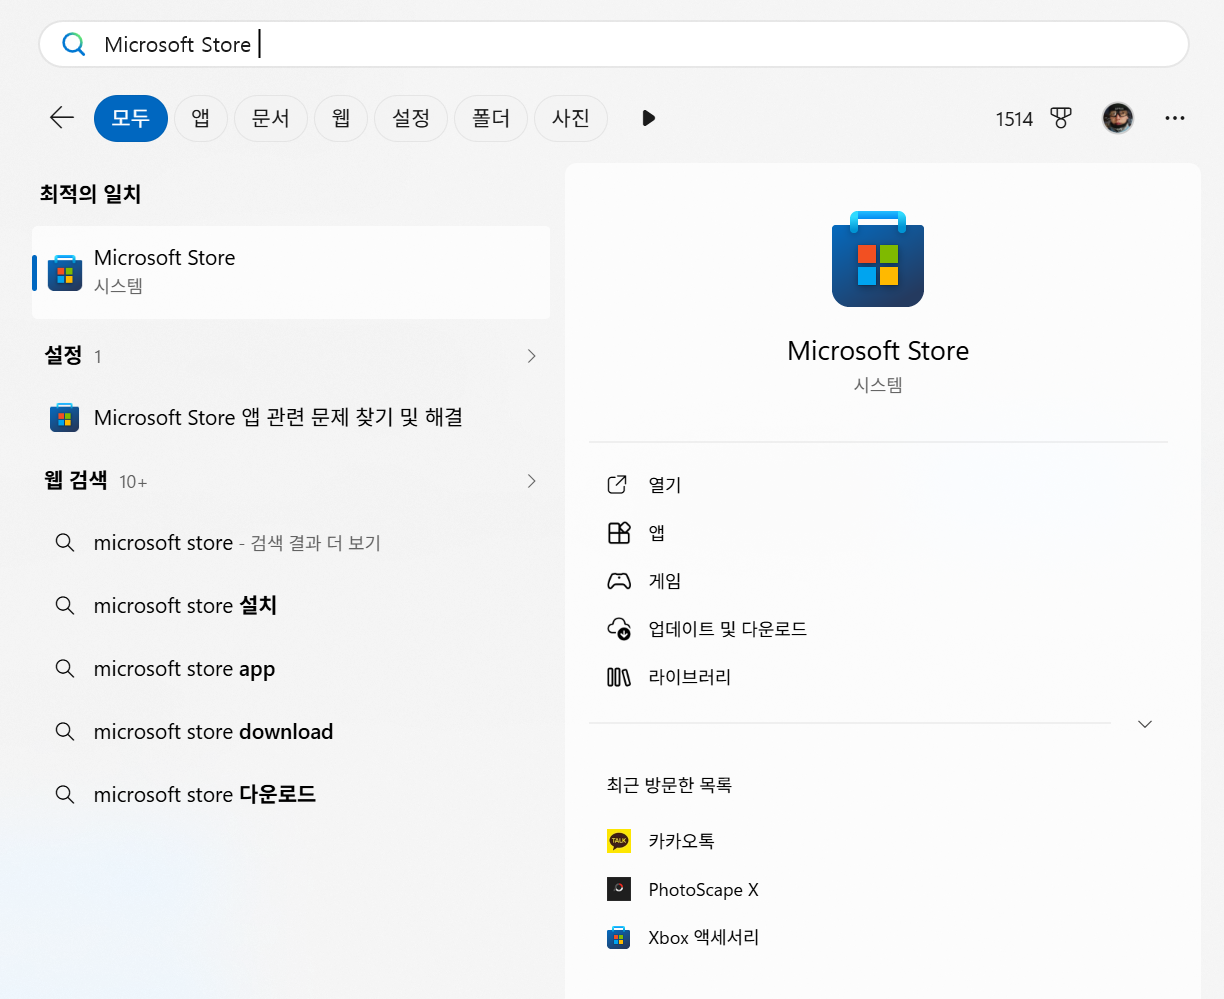Click the games (게임) controller icon
The height and width of the screenshot is (999, 1224).
[x=619, y=581]
